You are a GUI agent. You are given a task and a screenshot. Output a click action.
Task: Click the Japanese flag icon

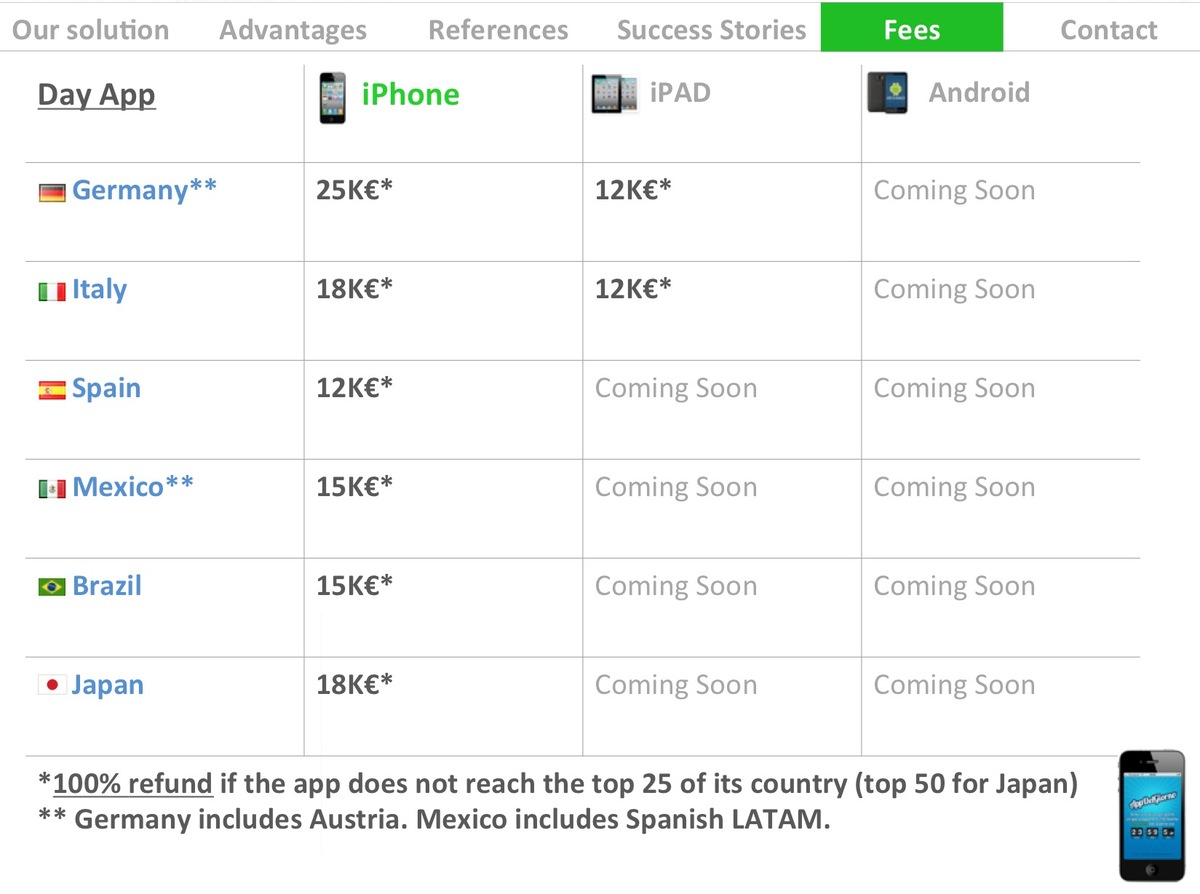point(52,686)
